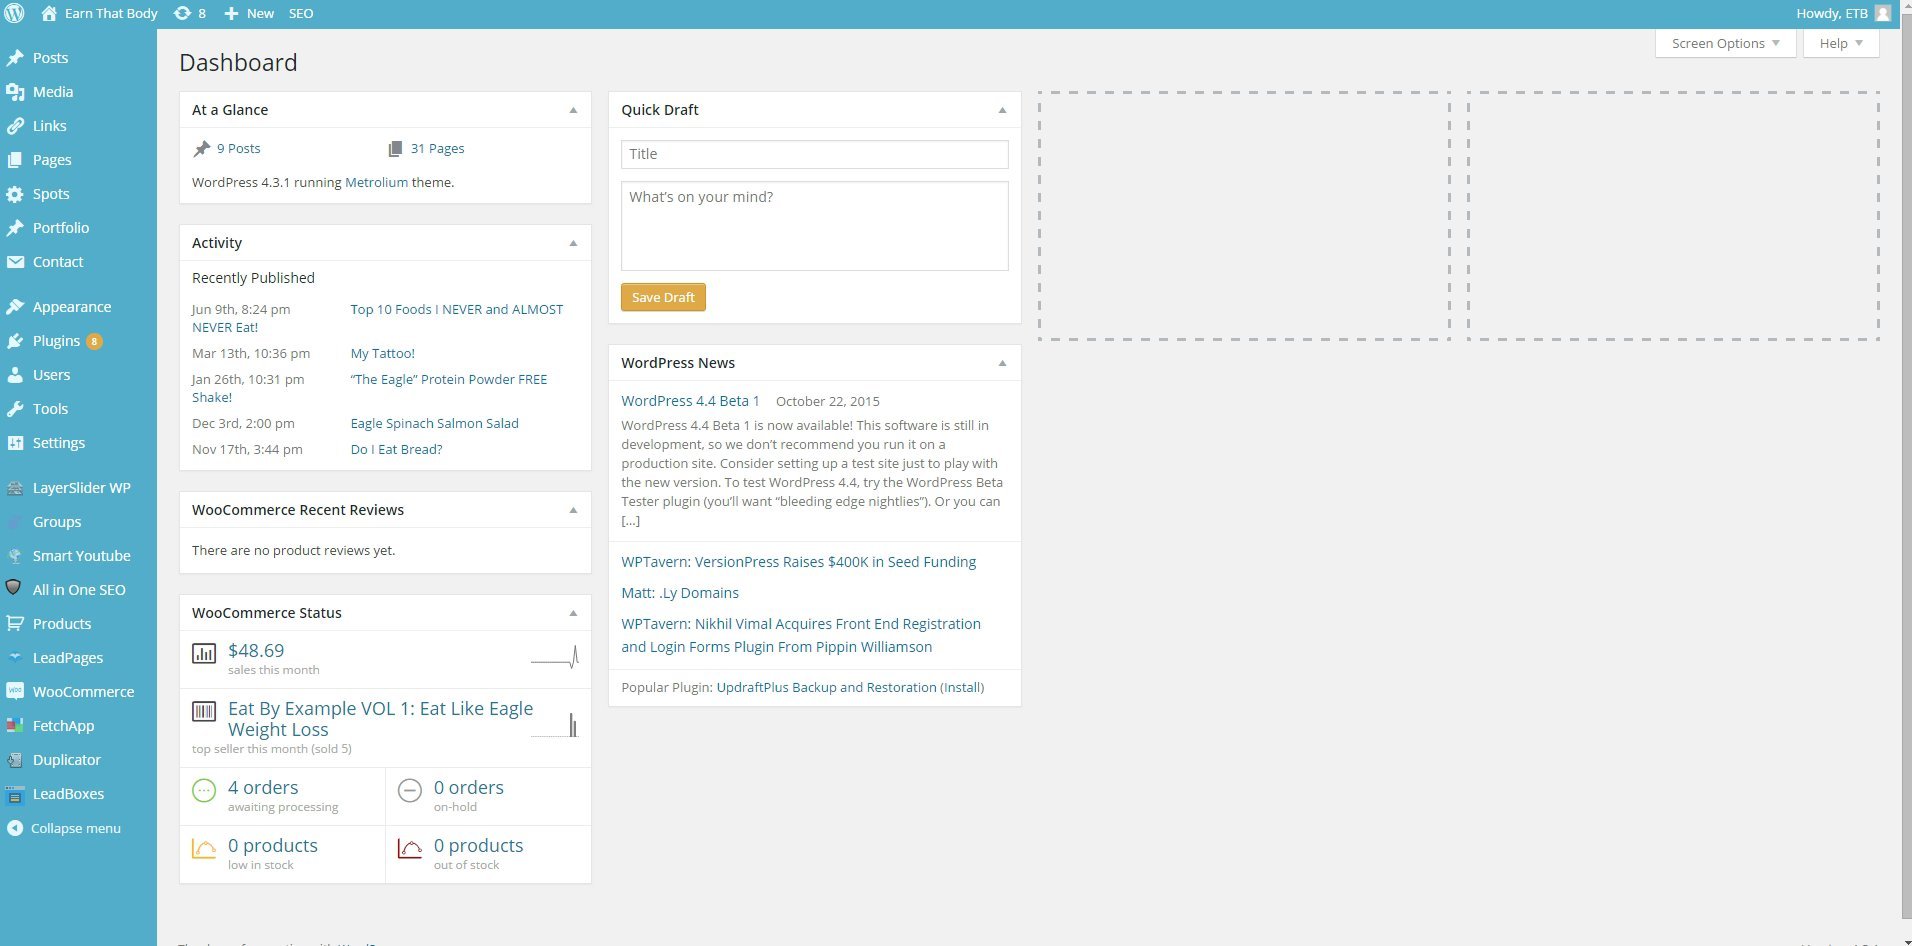Click the Products cart icon in sidebar
The image size is (1912, 946).
click(x=15, y=624)
